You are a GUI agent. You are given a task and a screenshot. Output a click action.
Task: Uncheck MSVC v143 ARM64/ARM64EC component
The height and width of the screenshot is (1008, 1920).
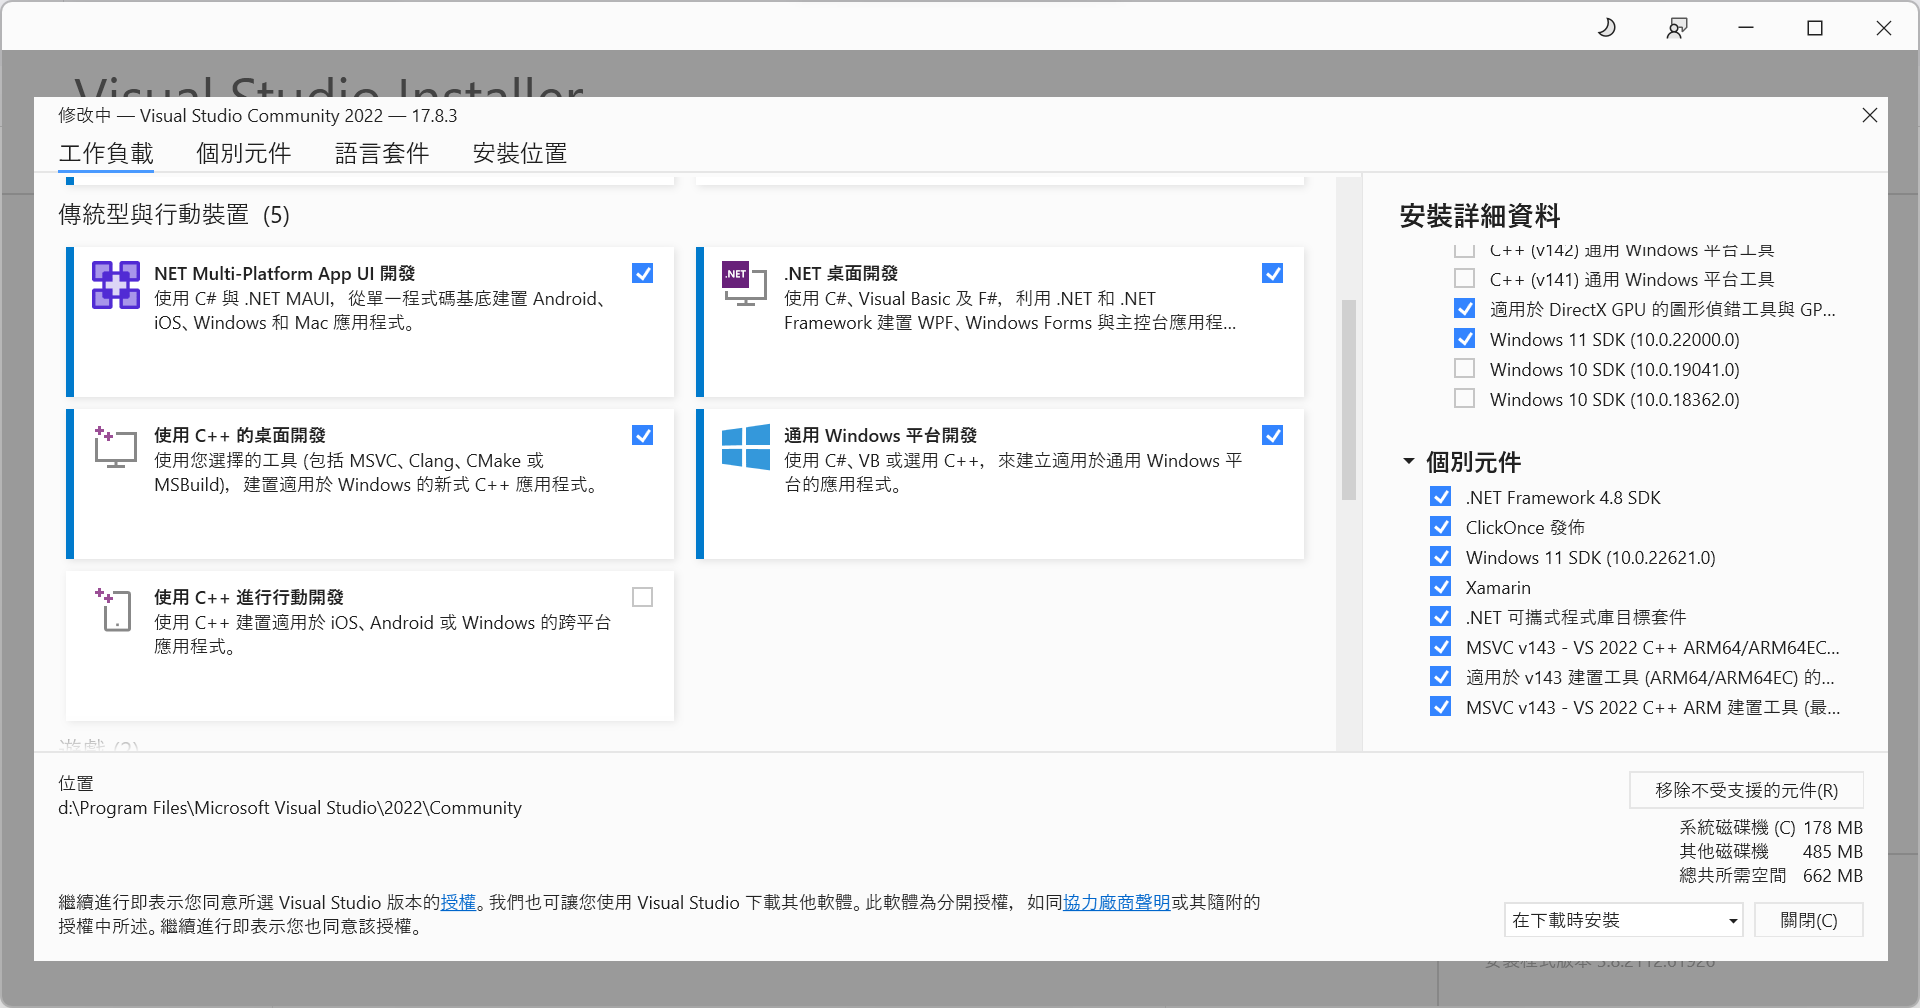click(x=1441, y=646)
